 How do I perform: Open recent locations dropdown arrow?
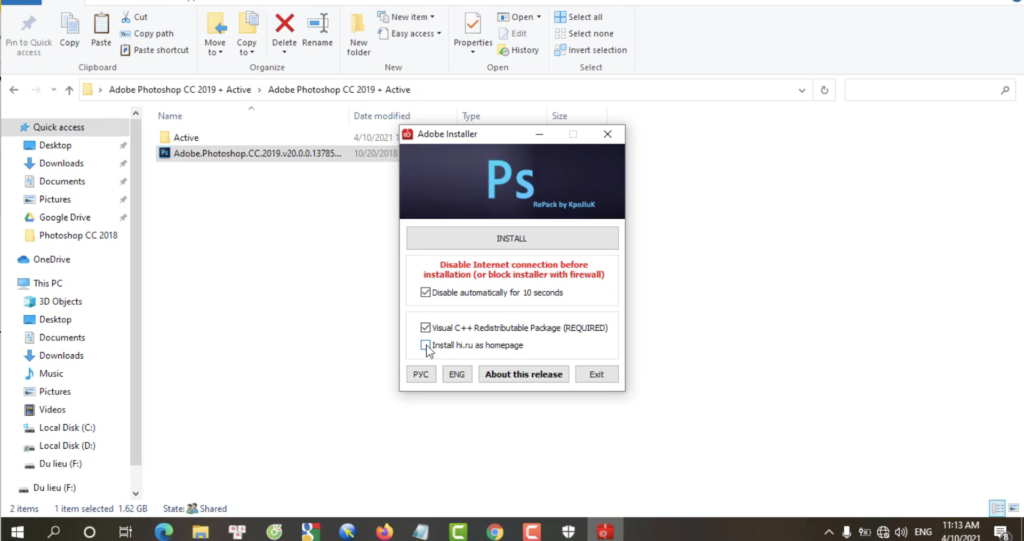tap(54, 90)
